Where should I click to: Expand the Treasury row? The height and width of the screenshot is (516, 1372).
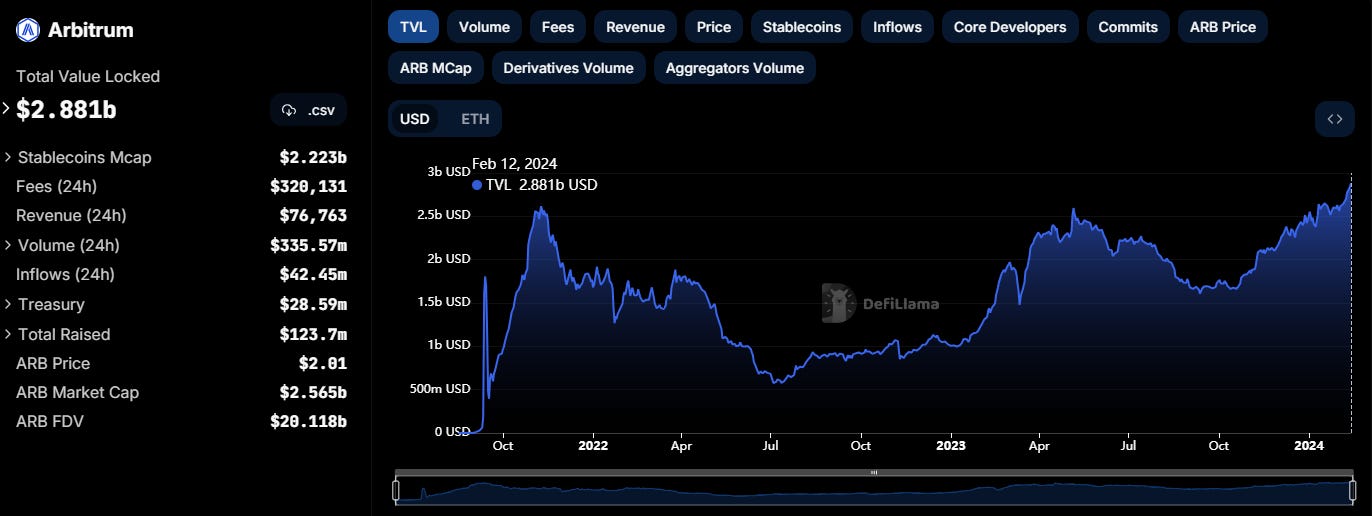(9, 305)
